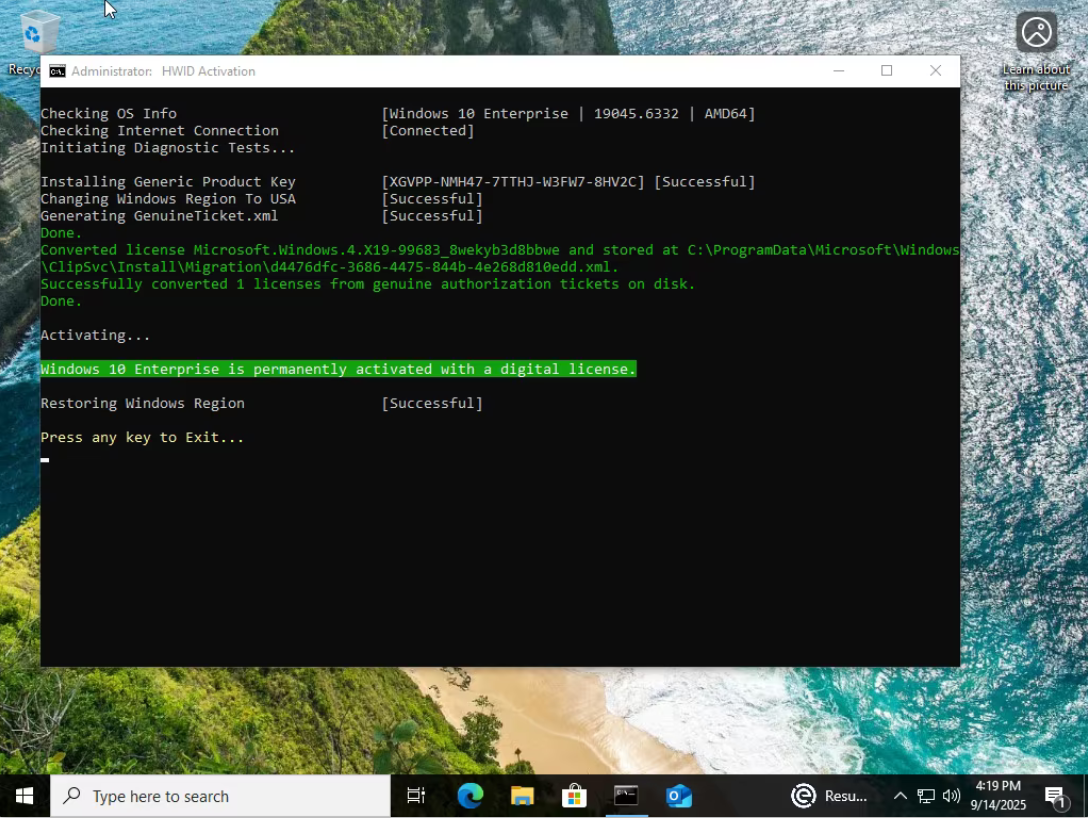
Task: Select the Command Prompt taskbar icon
Action: click(x=626, y=796)
